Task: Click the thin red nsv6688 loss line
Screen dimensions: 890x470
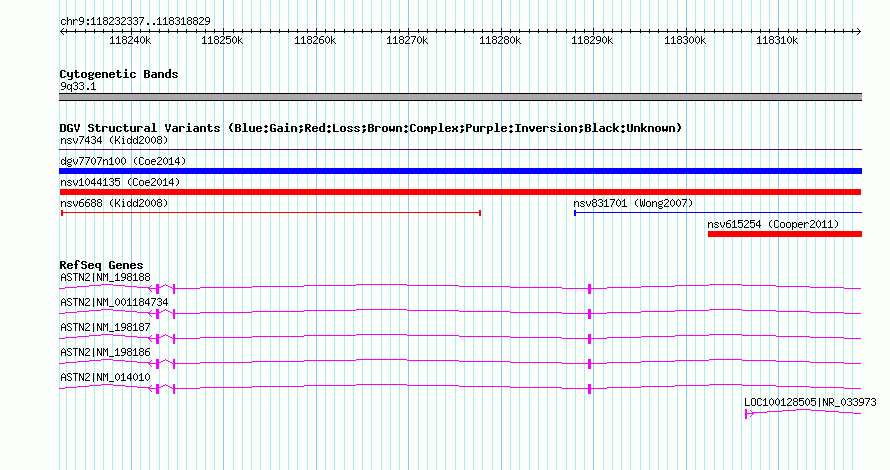Action: click(271, 213)
